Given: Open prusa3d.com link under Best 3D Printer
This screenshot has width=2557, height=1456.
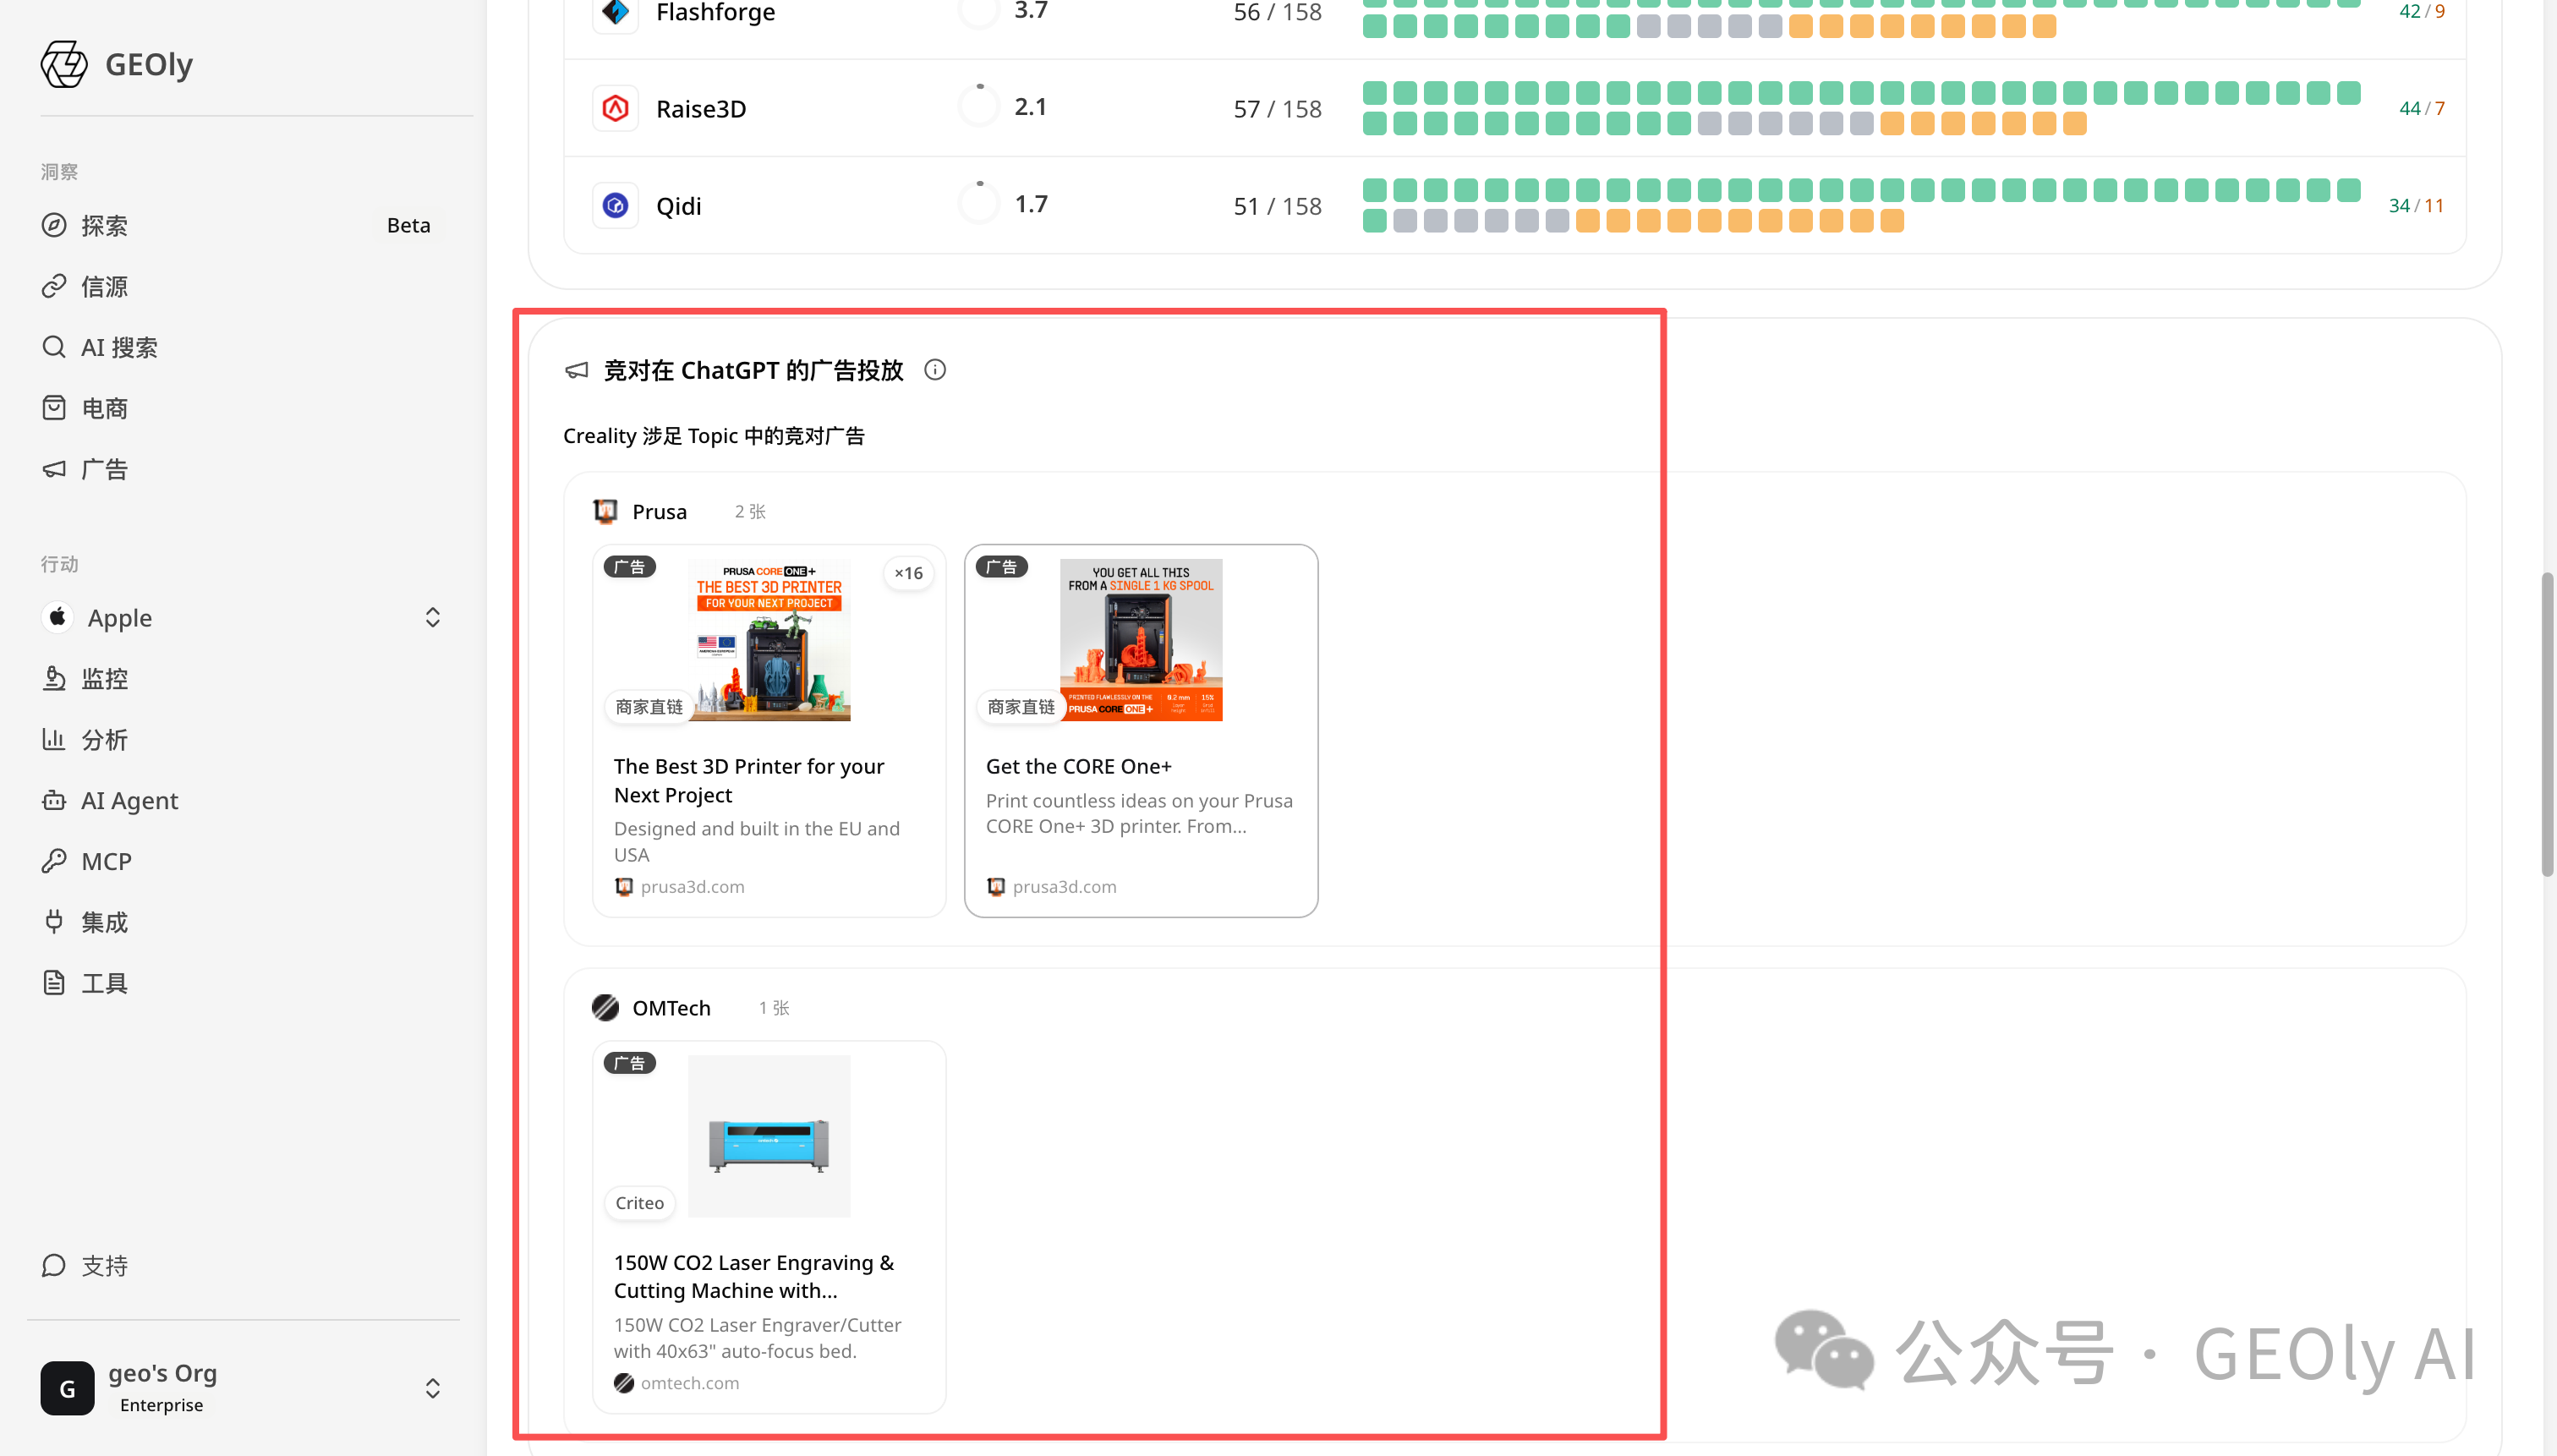Looking at the screenshot, I should tap(692, 887).
